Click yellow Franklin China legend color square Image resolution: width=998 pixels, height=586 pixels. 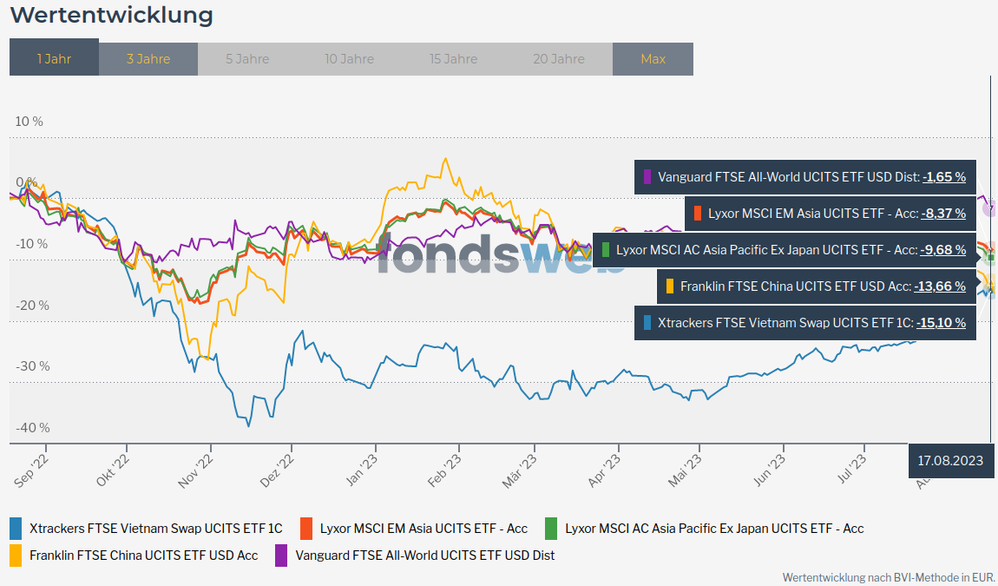click(15, 554)
